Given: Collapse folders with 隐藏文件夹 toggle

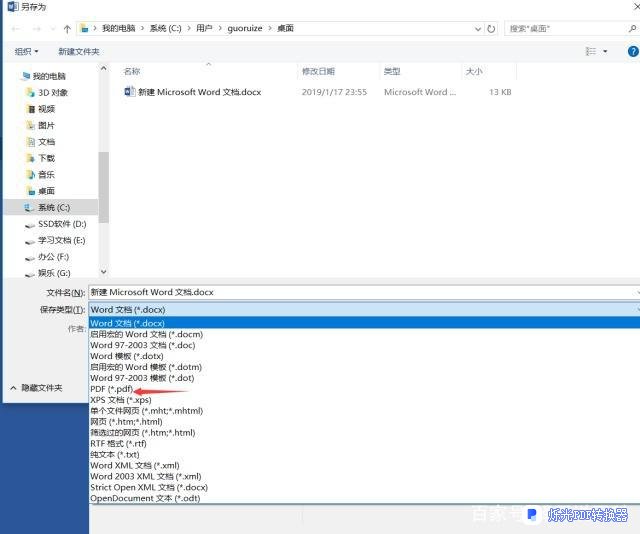Looking at the screenshot, I should click(x=36, y=388).
